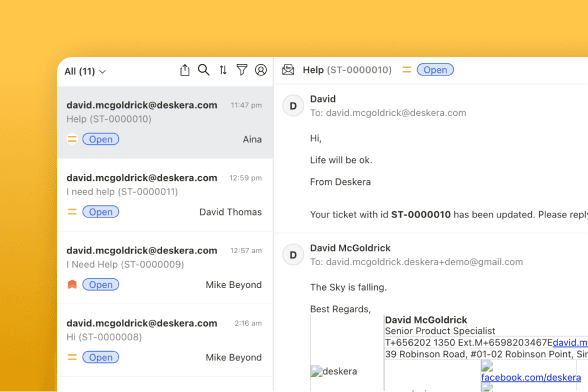
Task: Click the sort arrows icon
Action: coord(223,70)
